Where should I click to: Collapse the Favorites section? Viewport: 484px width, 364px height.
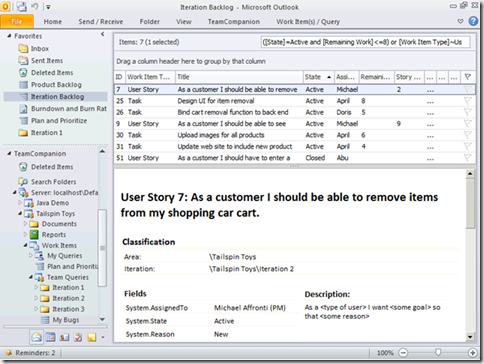point(9,36)
